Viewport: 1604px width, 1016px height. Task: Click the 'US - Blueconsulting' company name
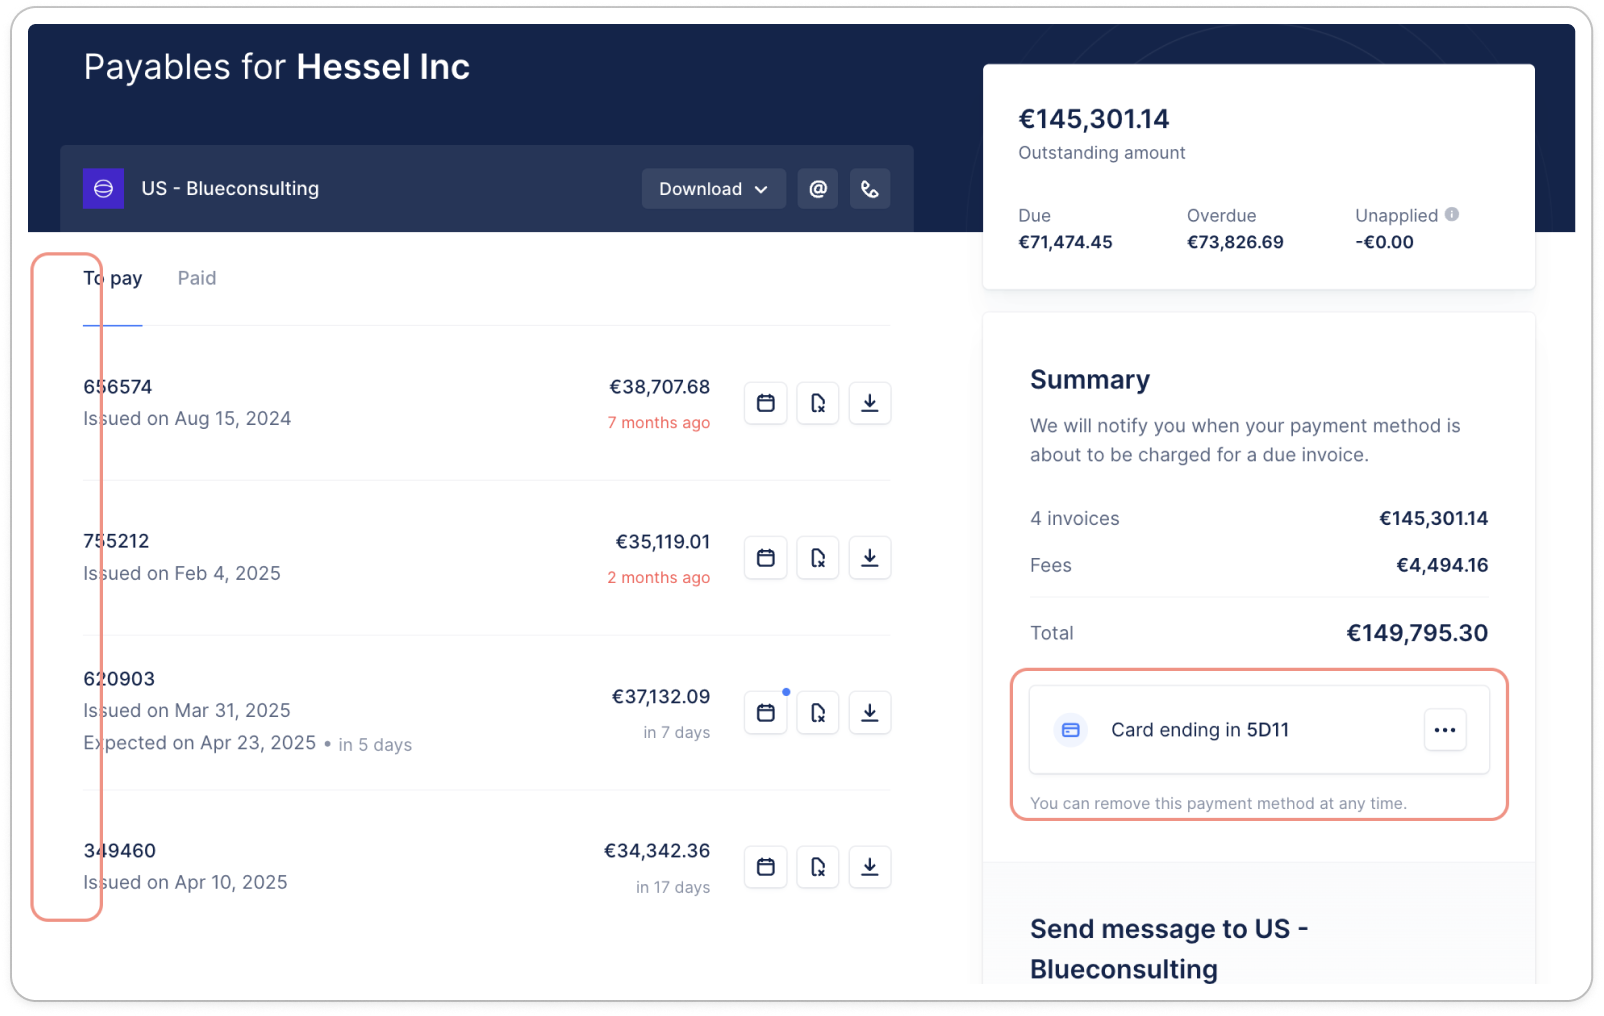[x=230, y=189]
